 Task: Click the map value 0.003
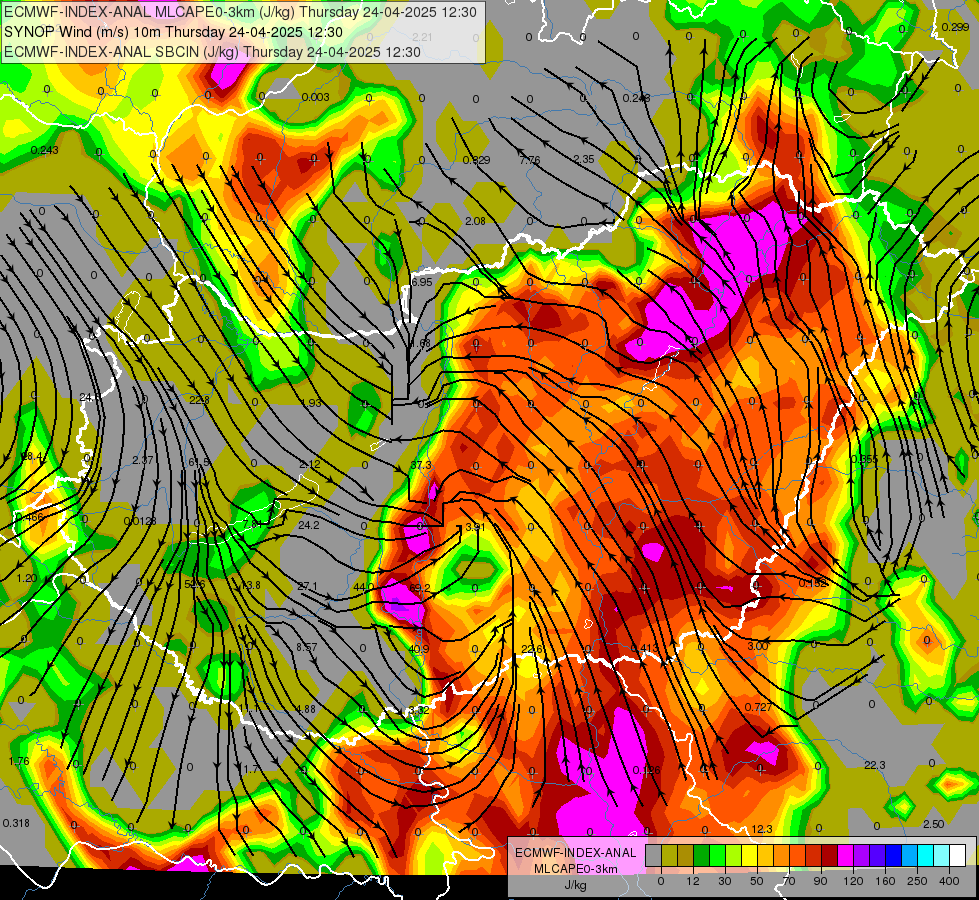[x=315, y=97]
